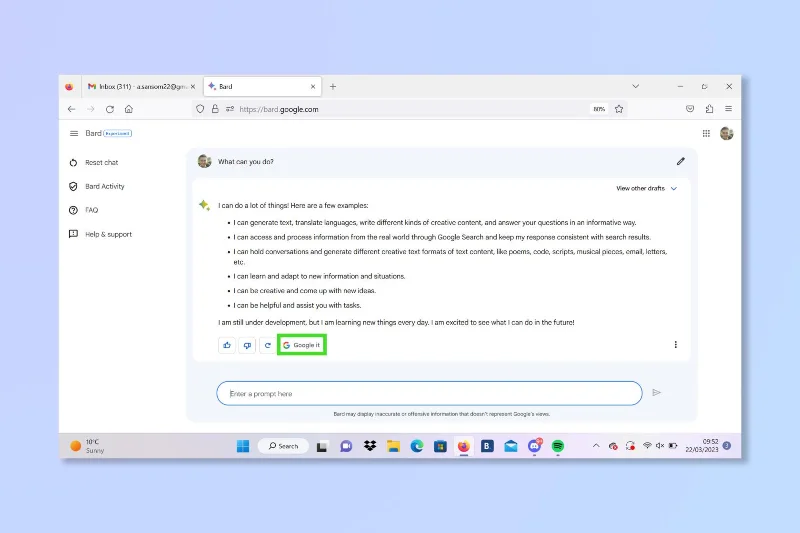Click the taskbar Wi-Fi icon

coord(647,446)
